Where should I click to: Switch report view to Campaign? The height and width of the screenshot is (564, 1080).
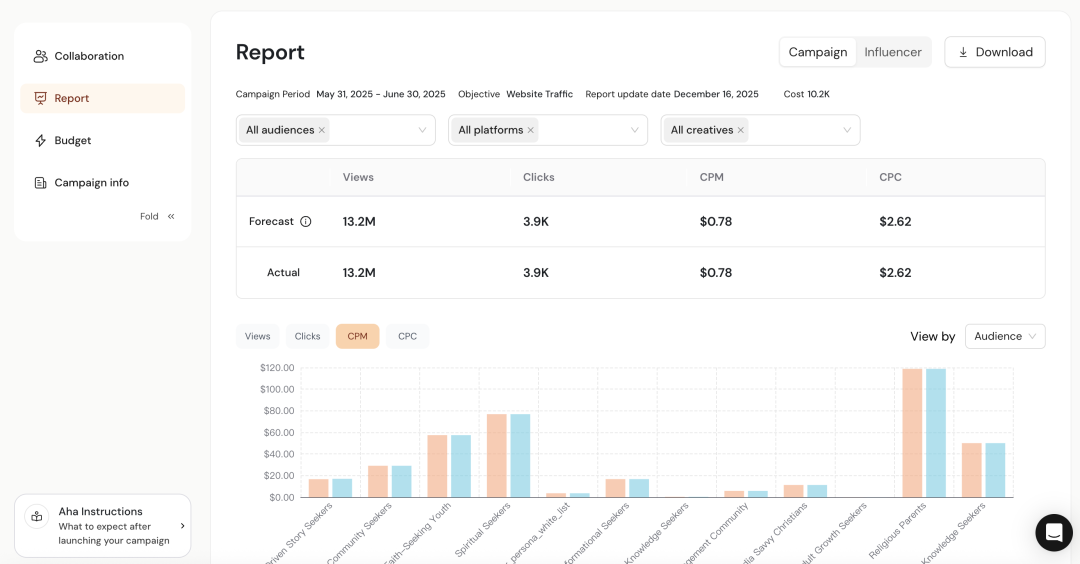tap(818, 52)
